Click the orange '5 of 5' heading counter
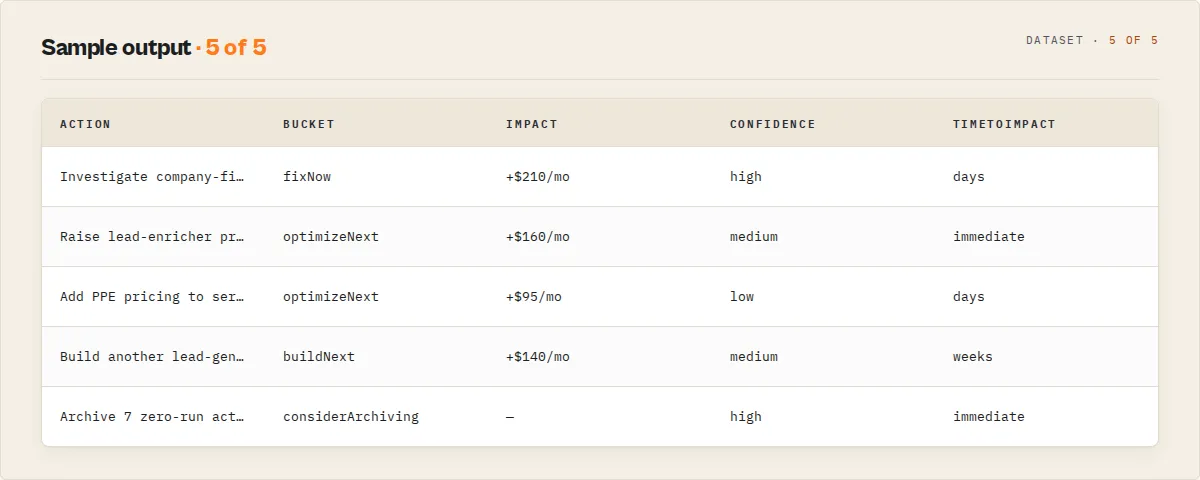Viewport: 1200px width, 480px height. point(236,47)
